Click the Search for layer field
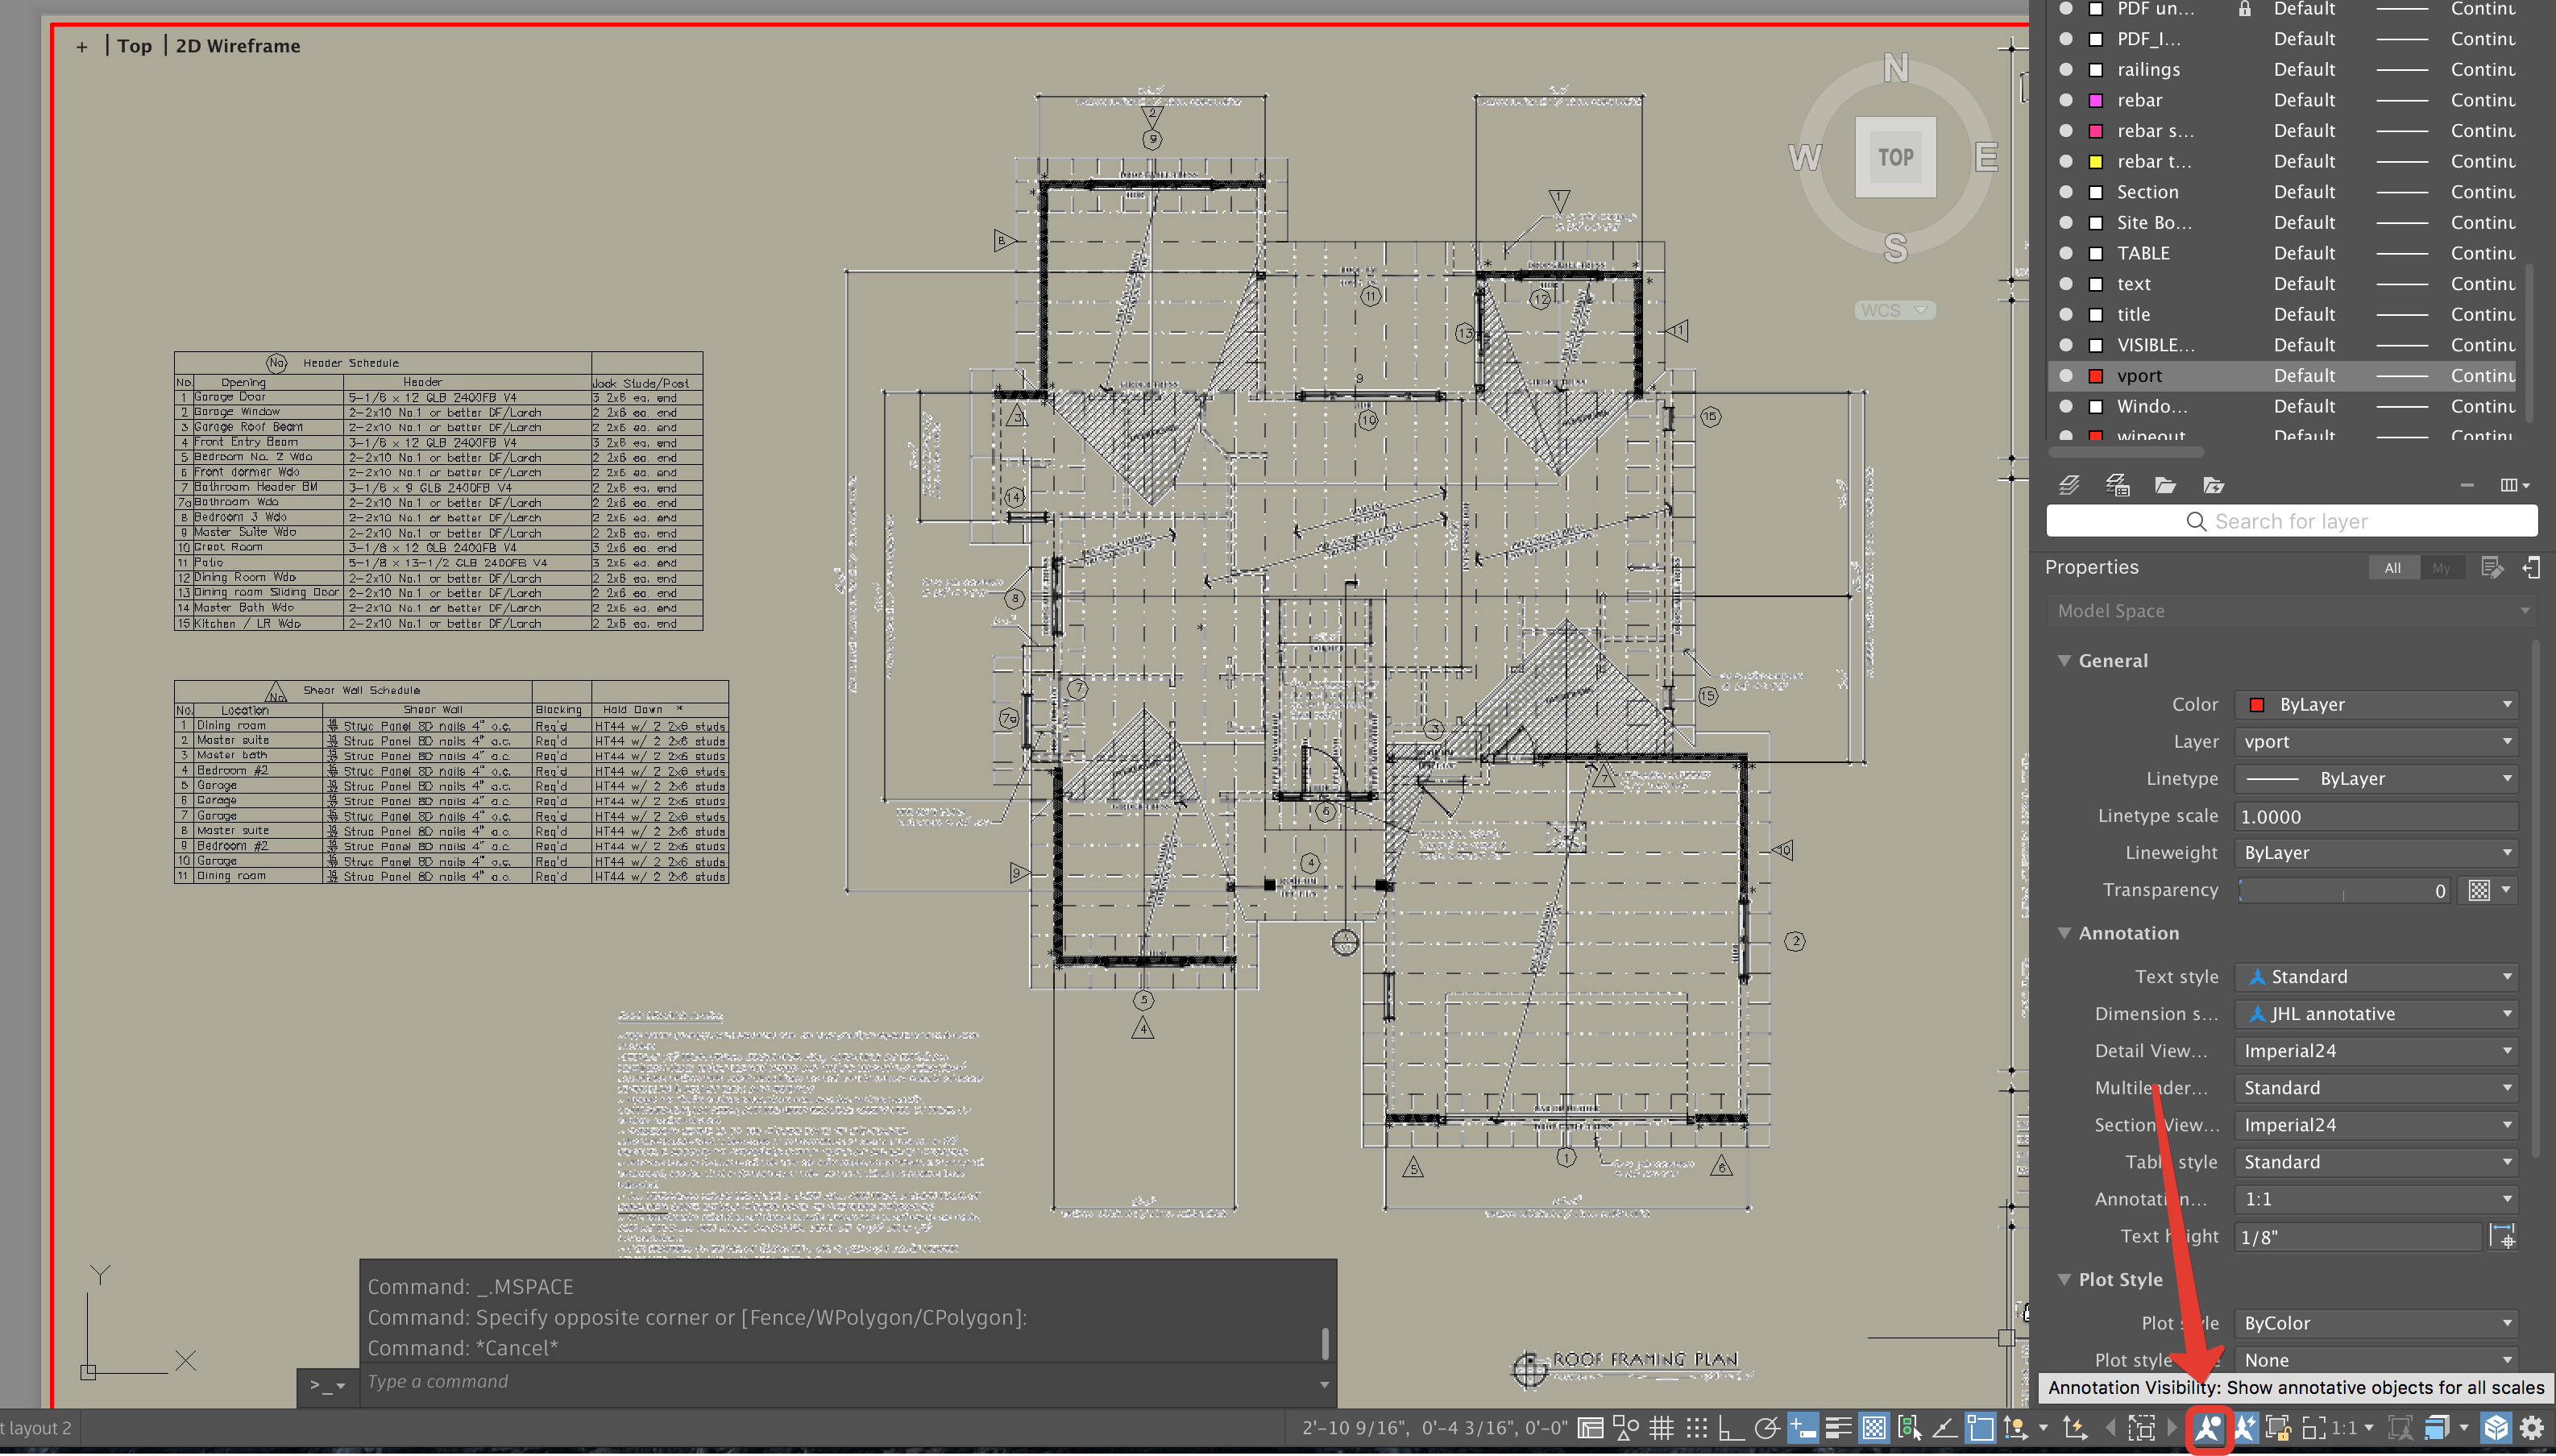The image size is (2556, 1456). click(2290, 522)
